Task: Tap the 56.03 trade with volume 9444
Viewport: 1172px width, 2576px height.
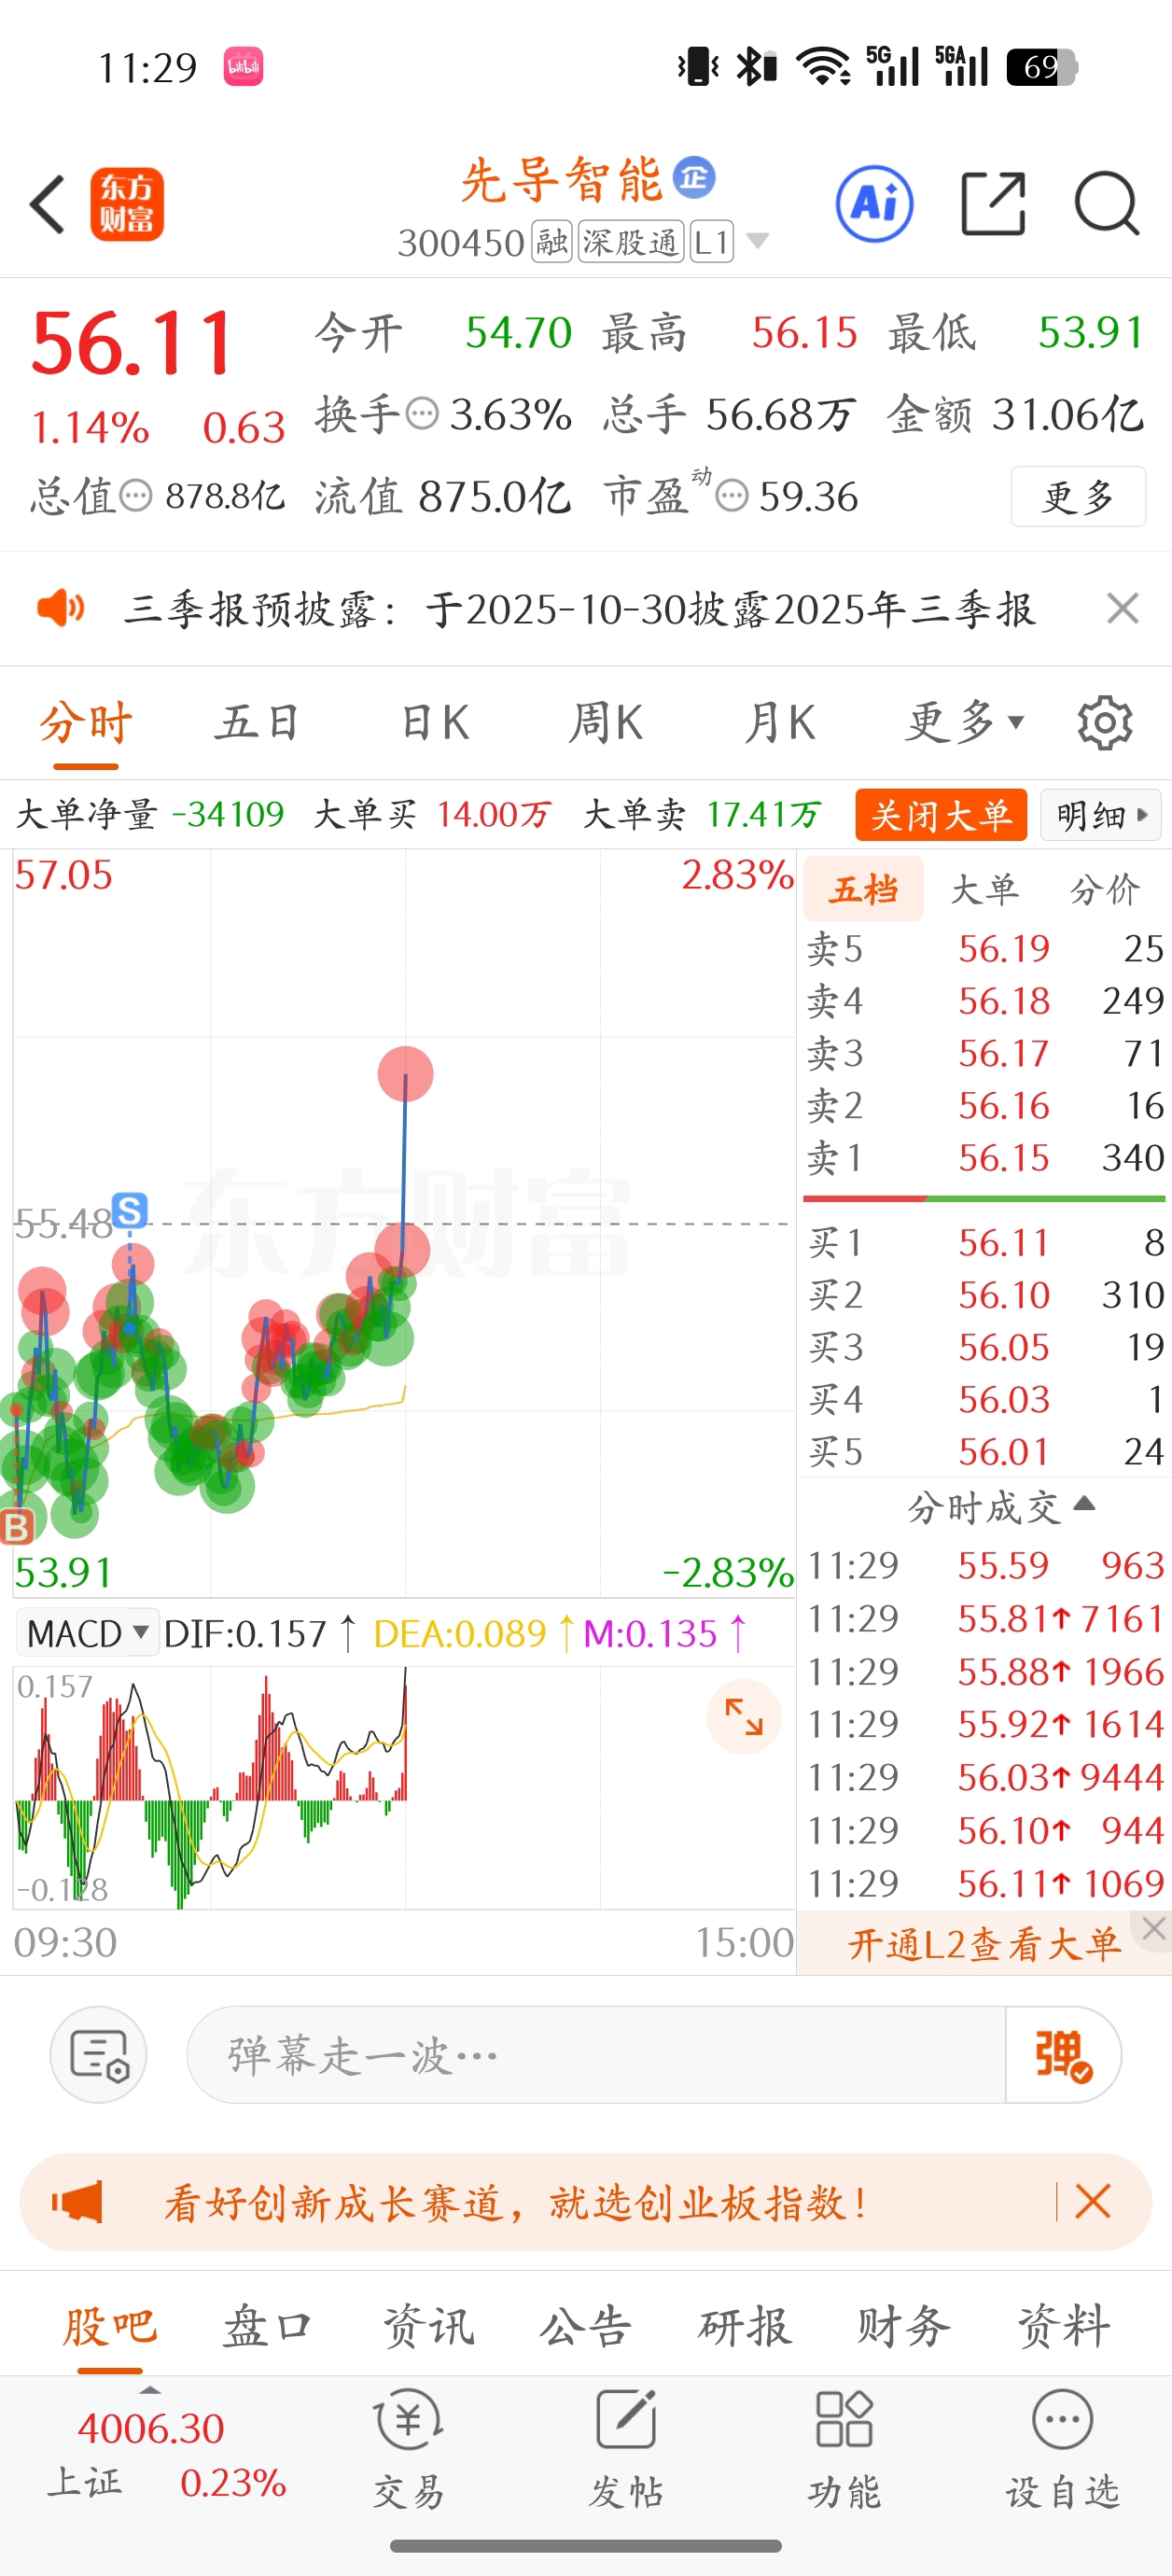Action: pos(985,1777)
